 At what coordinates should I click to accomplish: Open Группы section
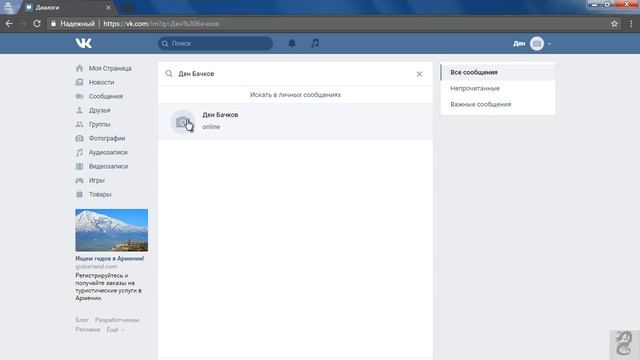100,124
